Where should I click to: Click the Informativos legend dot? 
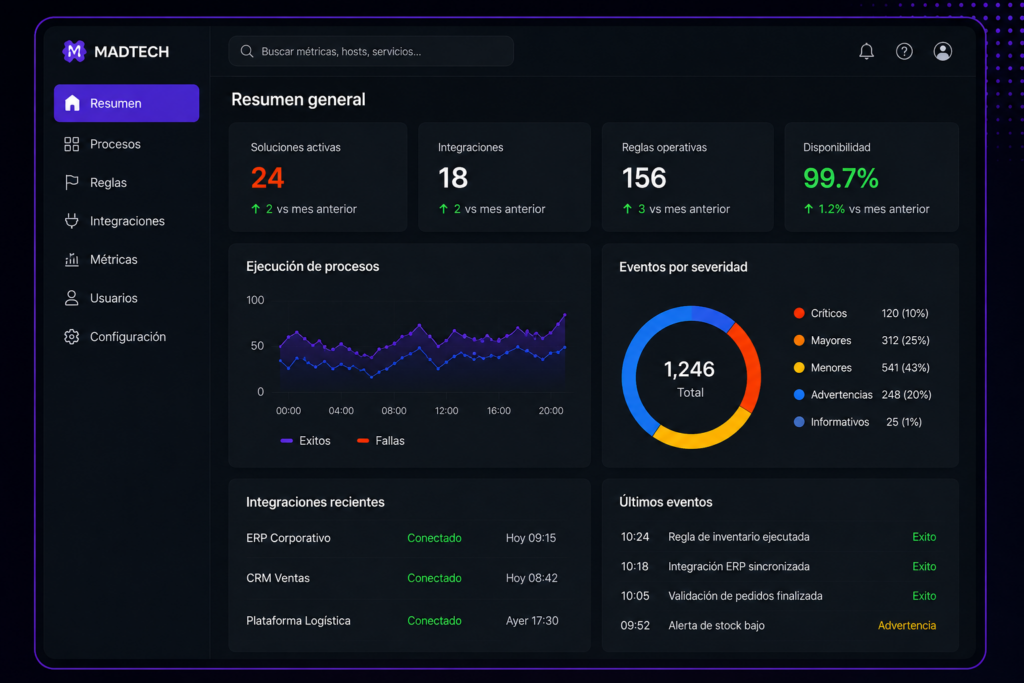pos(799,422)
